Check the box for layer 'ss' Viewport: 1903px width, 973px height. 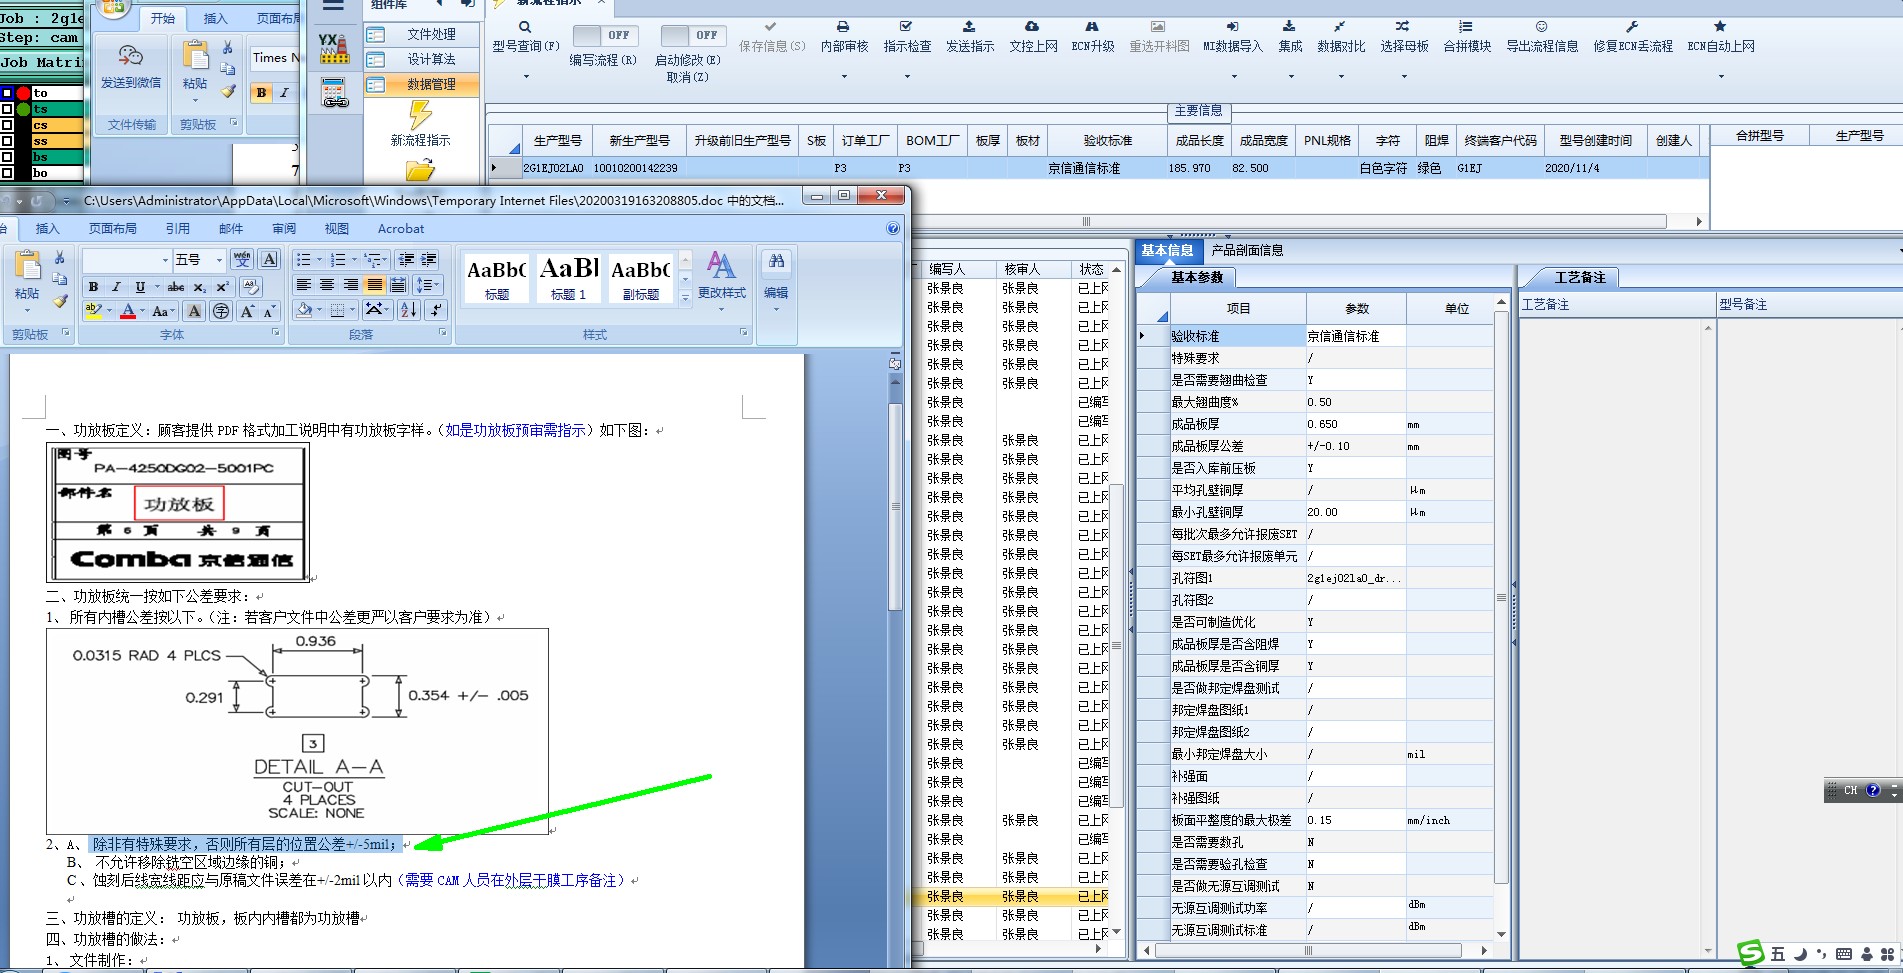tap(7, 141)
